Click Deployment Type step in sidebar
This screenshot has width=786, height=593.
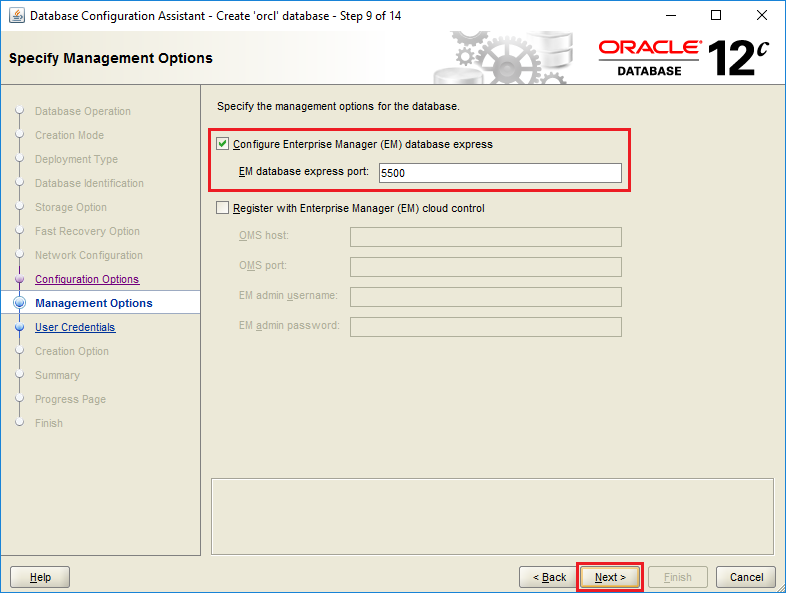pos(77,159)
